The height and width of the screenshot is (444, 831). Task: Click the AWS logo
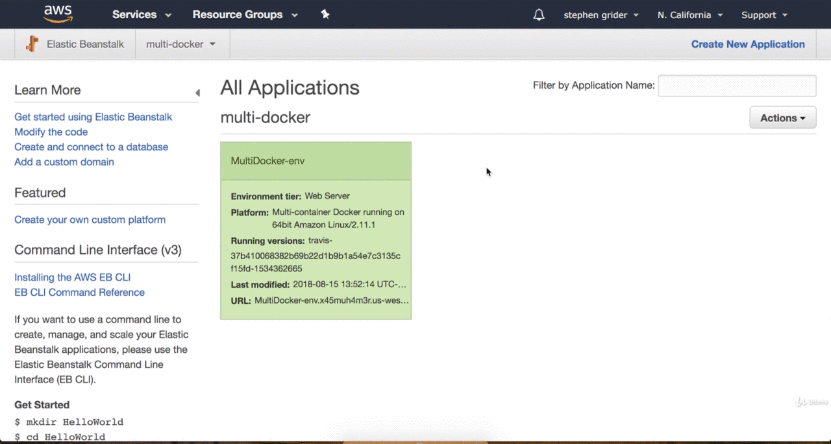click(x=58, y=14)
